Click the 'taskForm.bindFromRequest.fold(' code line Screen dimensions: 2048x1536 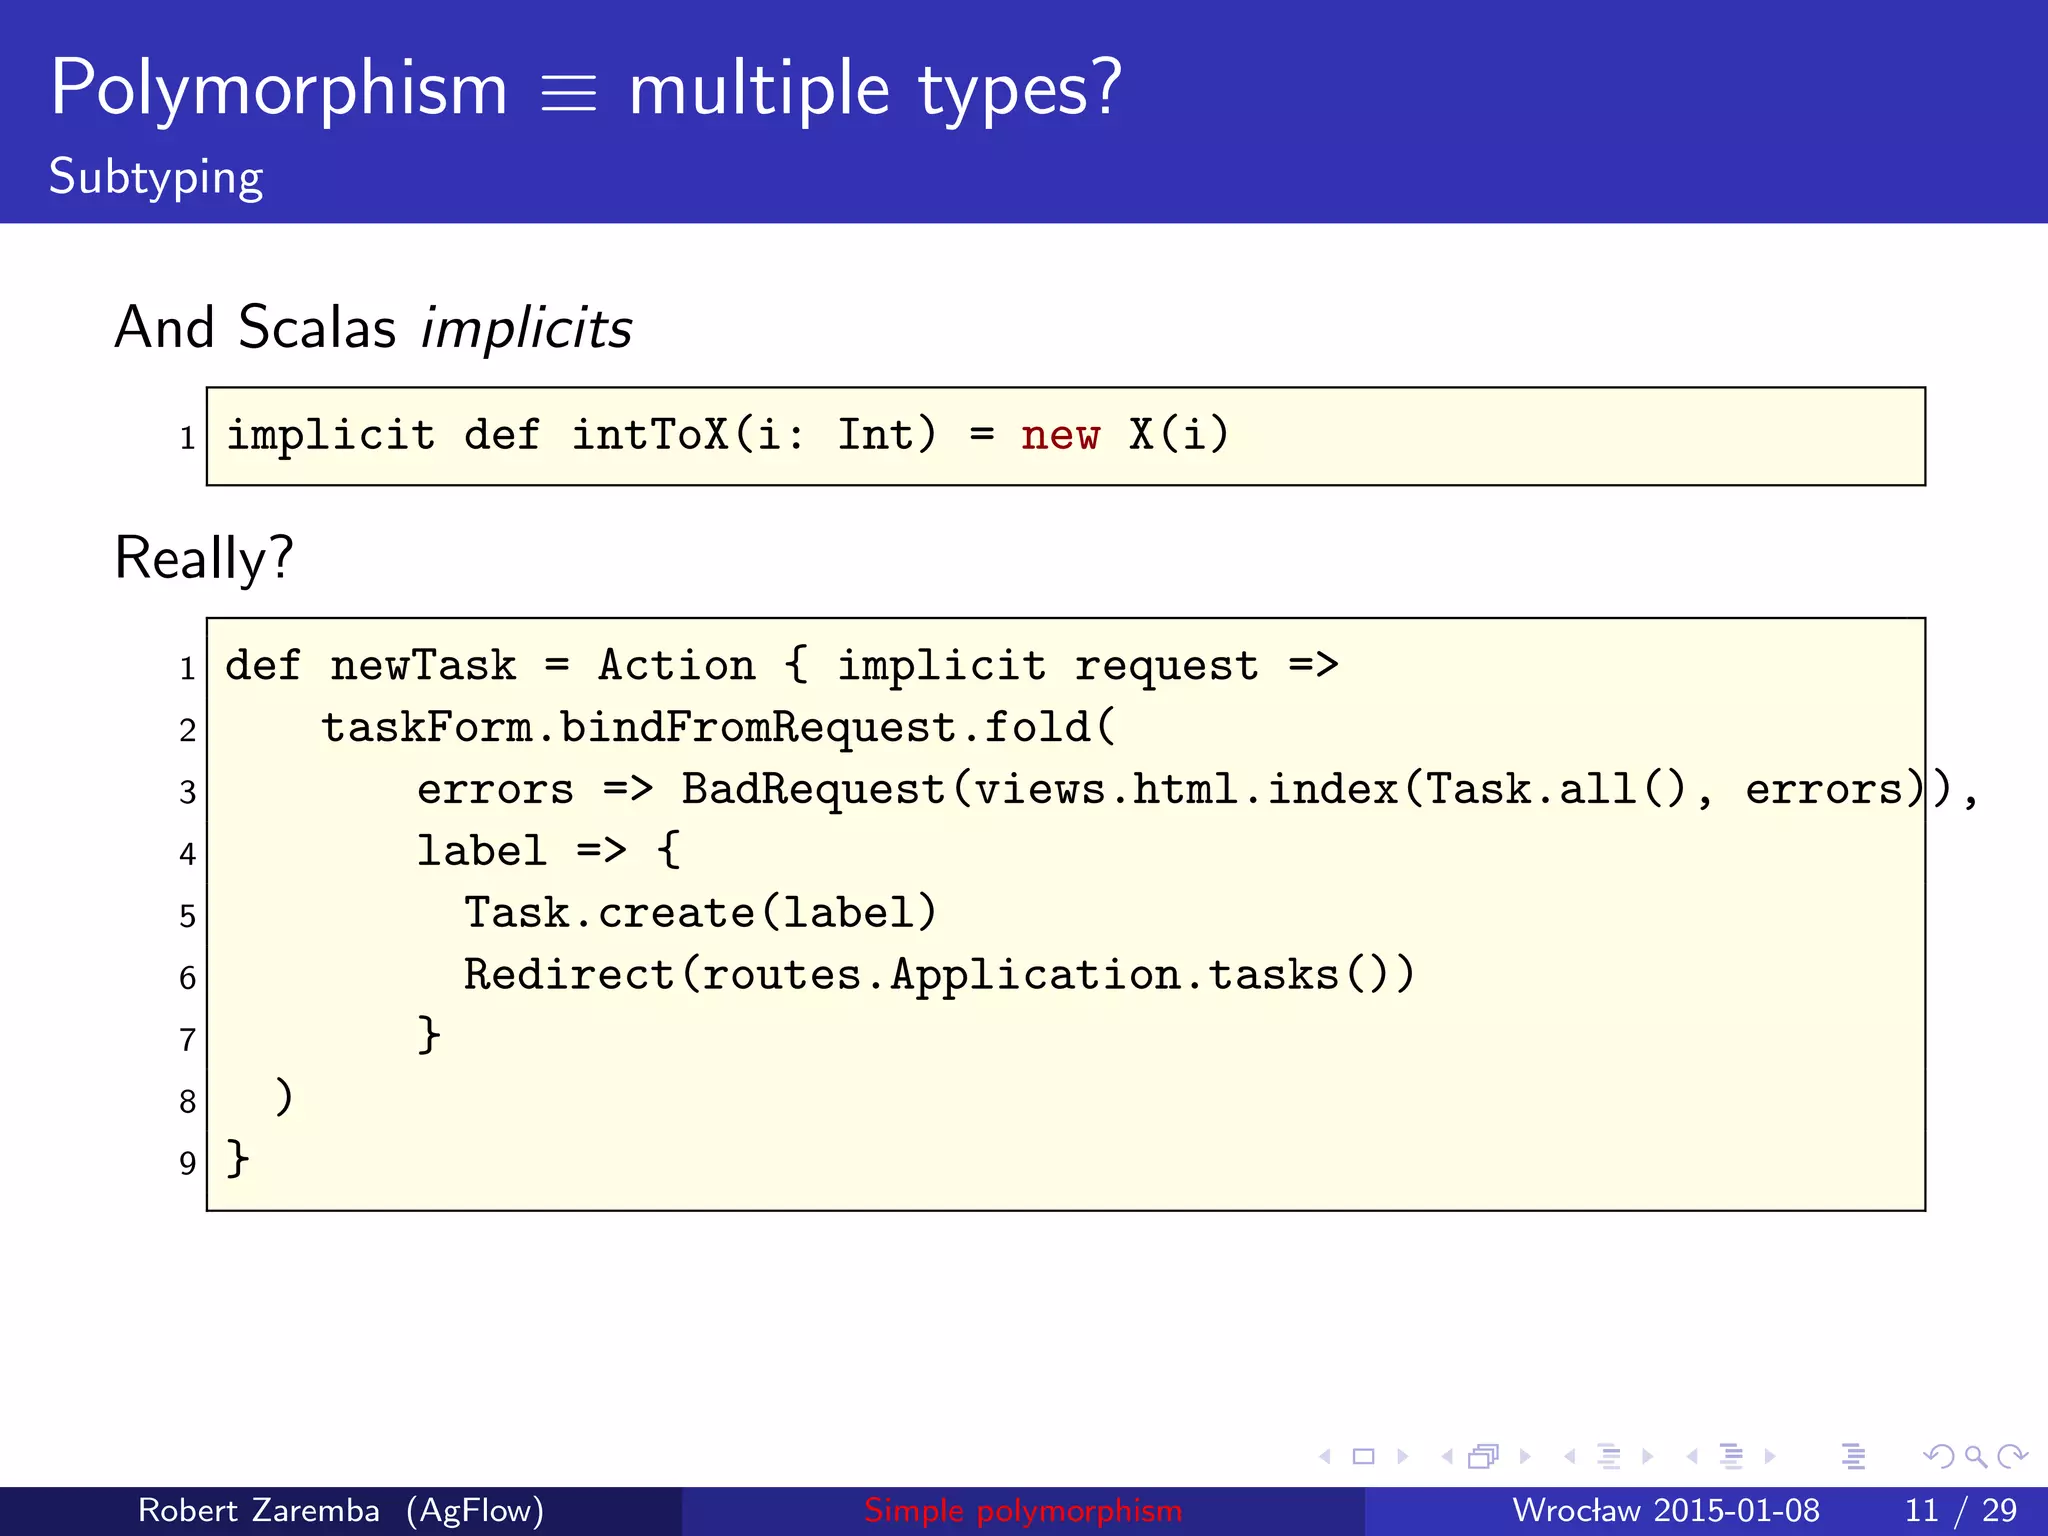point(718,728)
